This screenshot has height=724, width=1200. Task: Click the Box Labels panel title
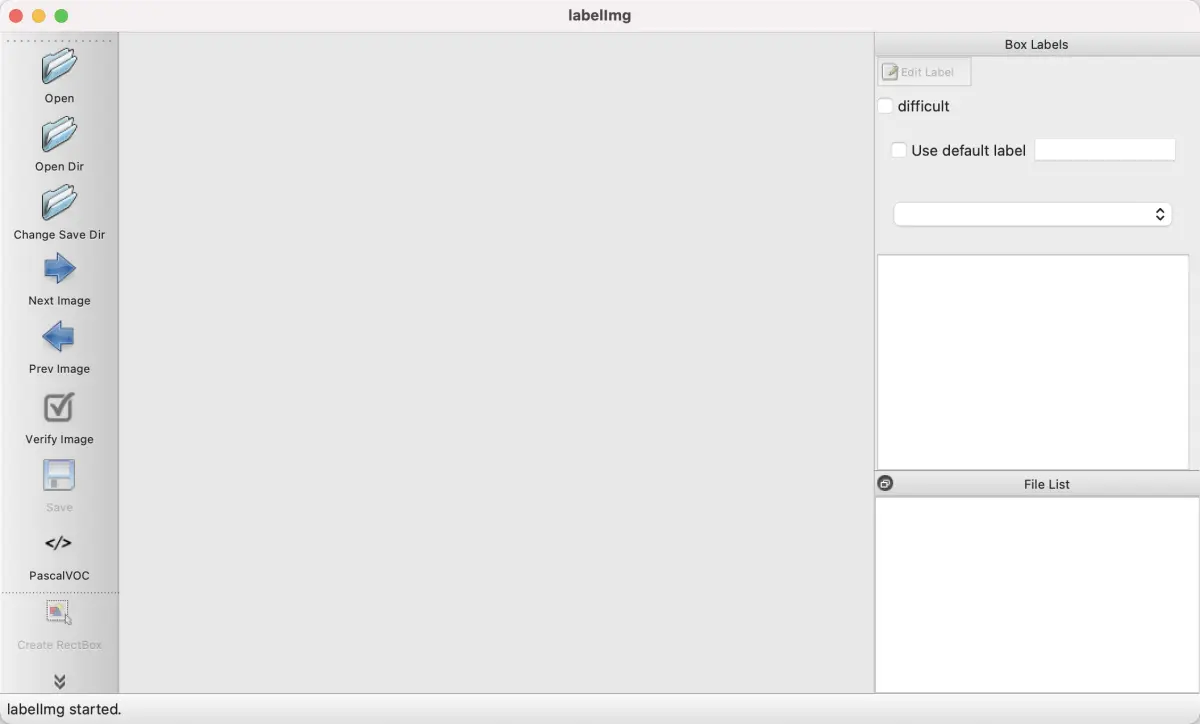coord(1036,45)
